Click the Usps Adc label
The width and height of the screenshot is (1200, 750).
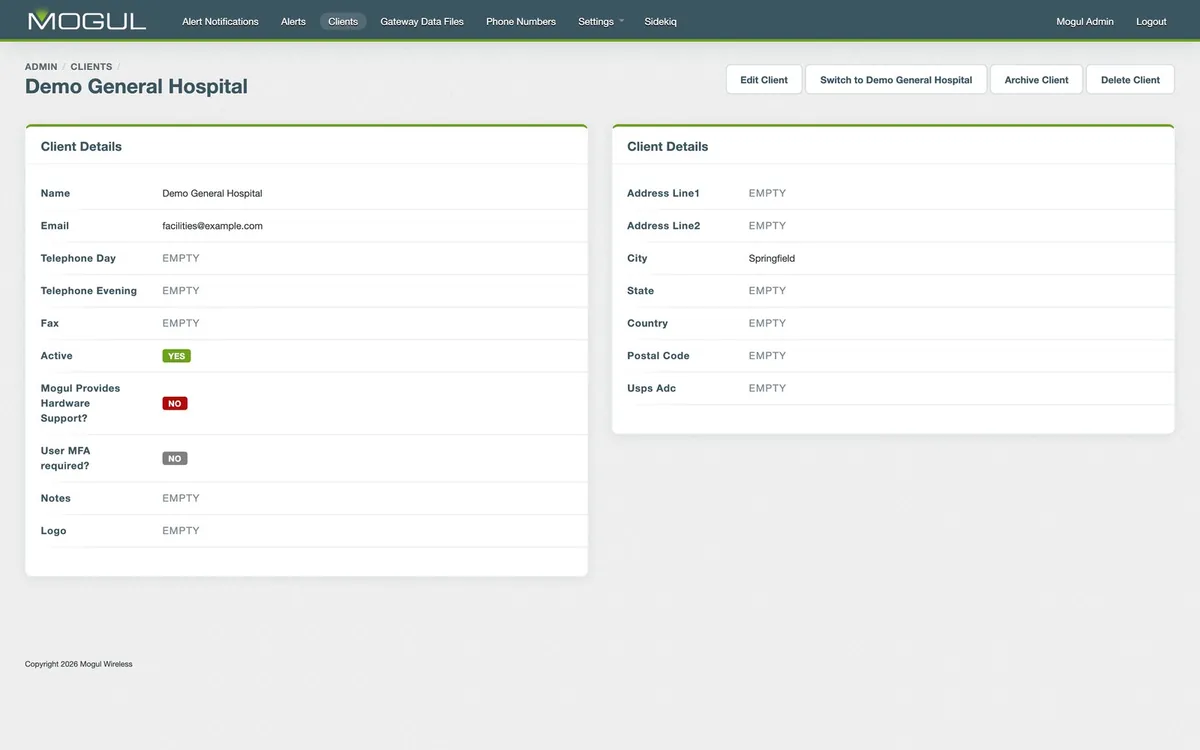(651, 388)
